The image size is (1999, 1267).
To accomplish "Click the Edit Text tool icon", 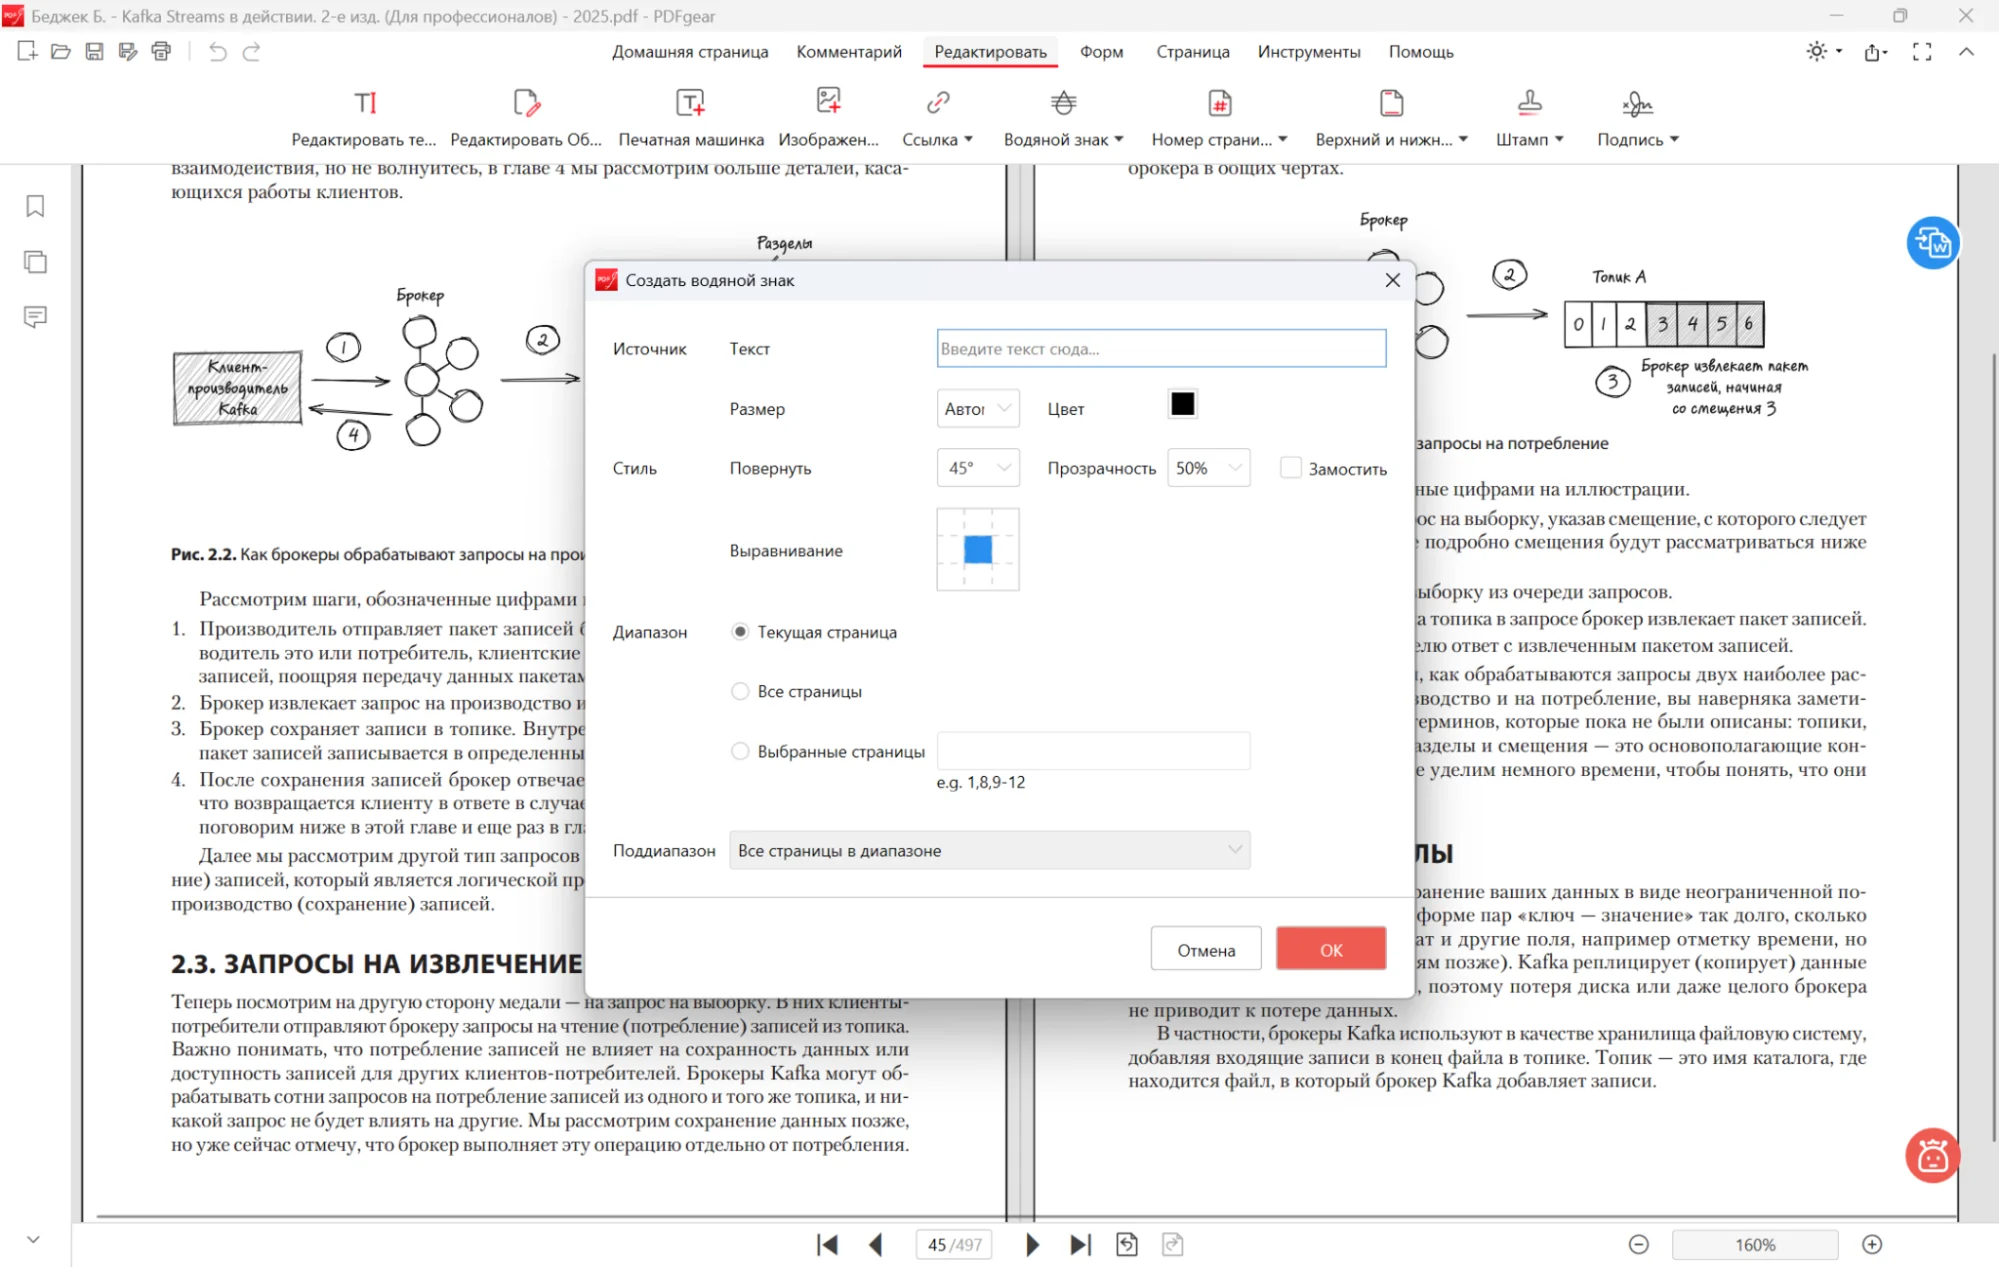I will (x=364, y=103).
